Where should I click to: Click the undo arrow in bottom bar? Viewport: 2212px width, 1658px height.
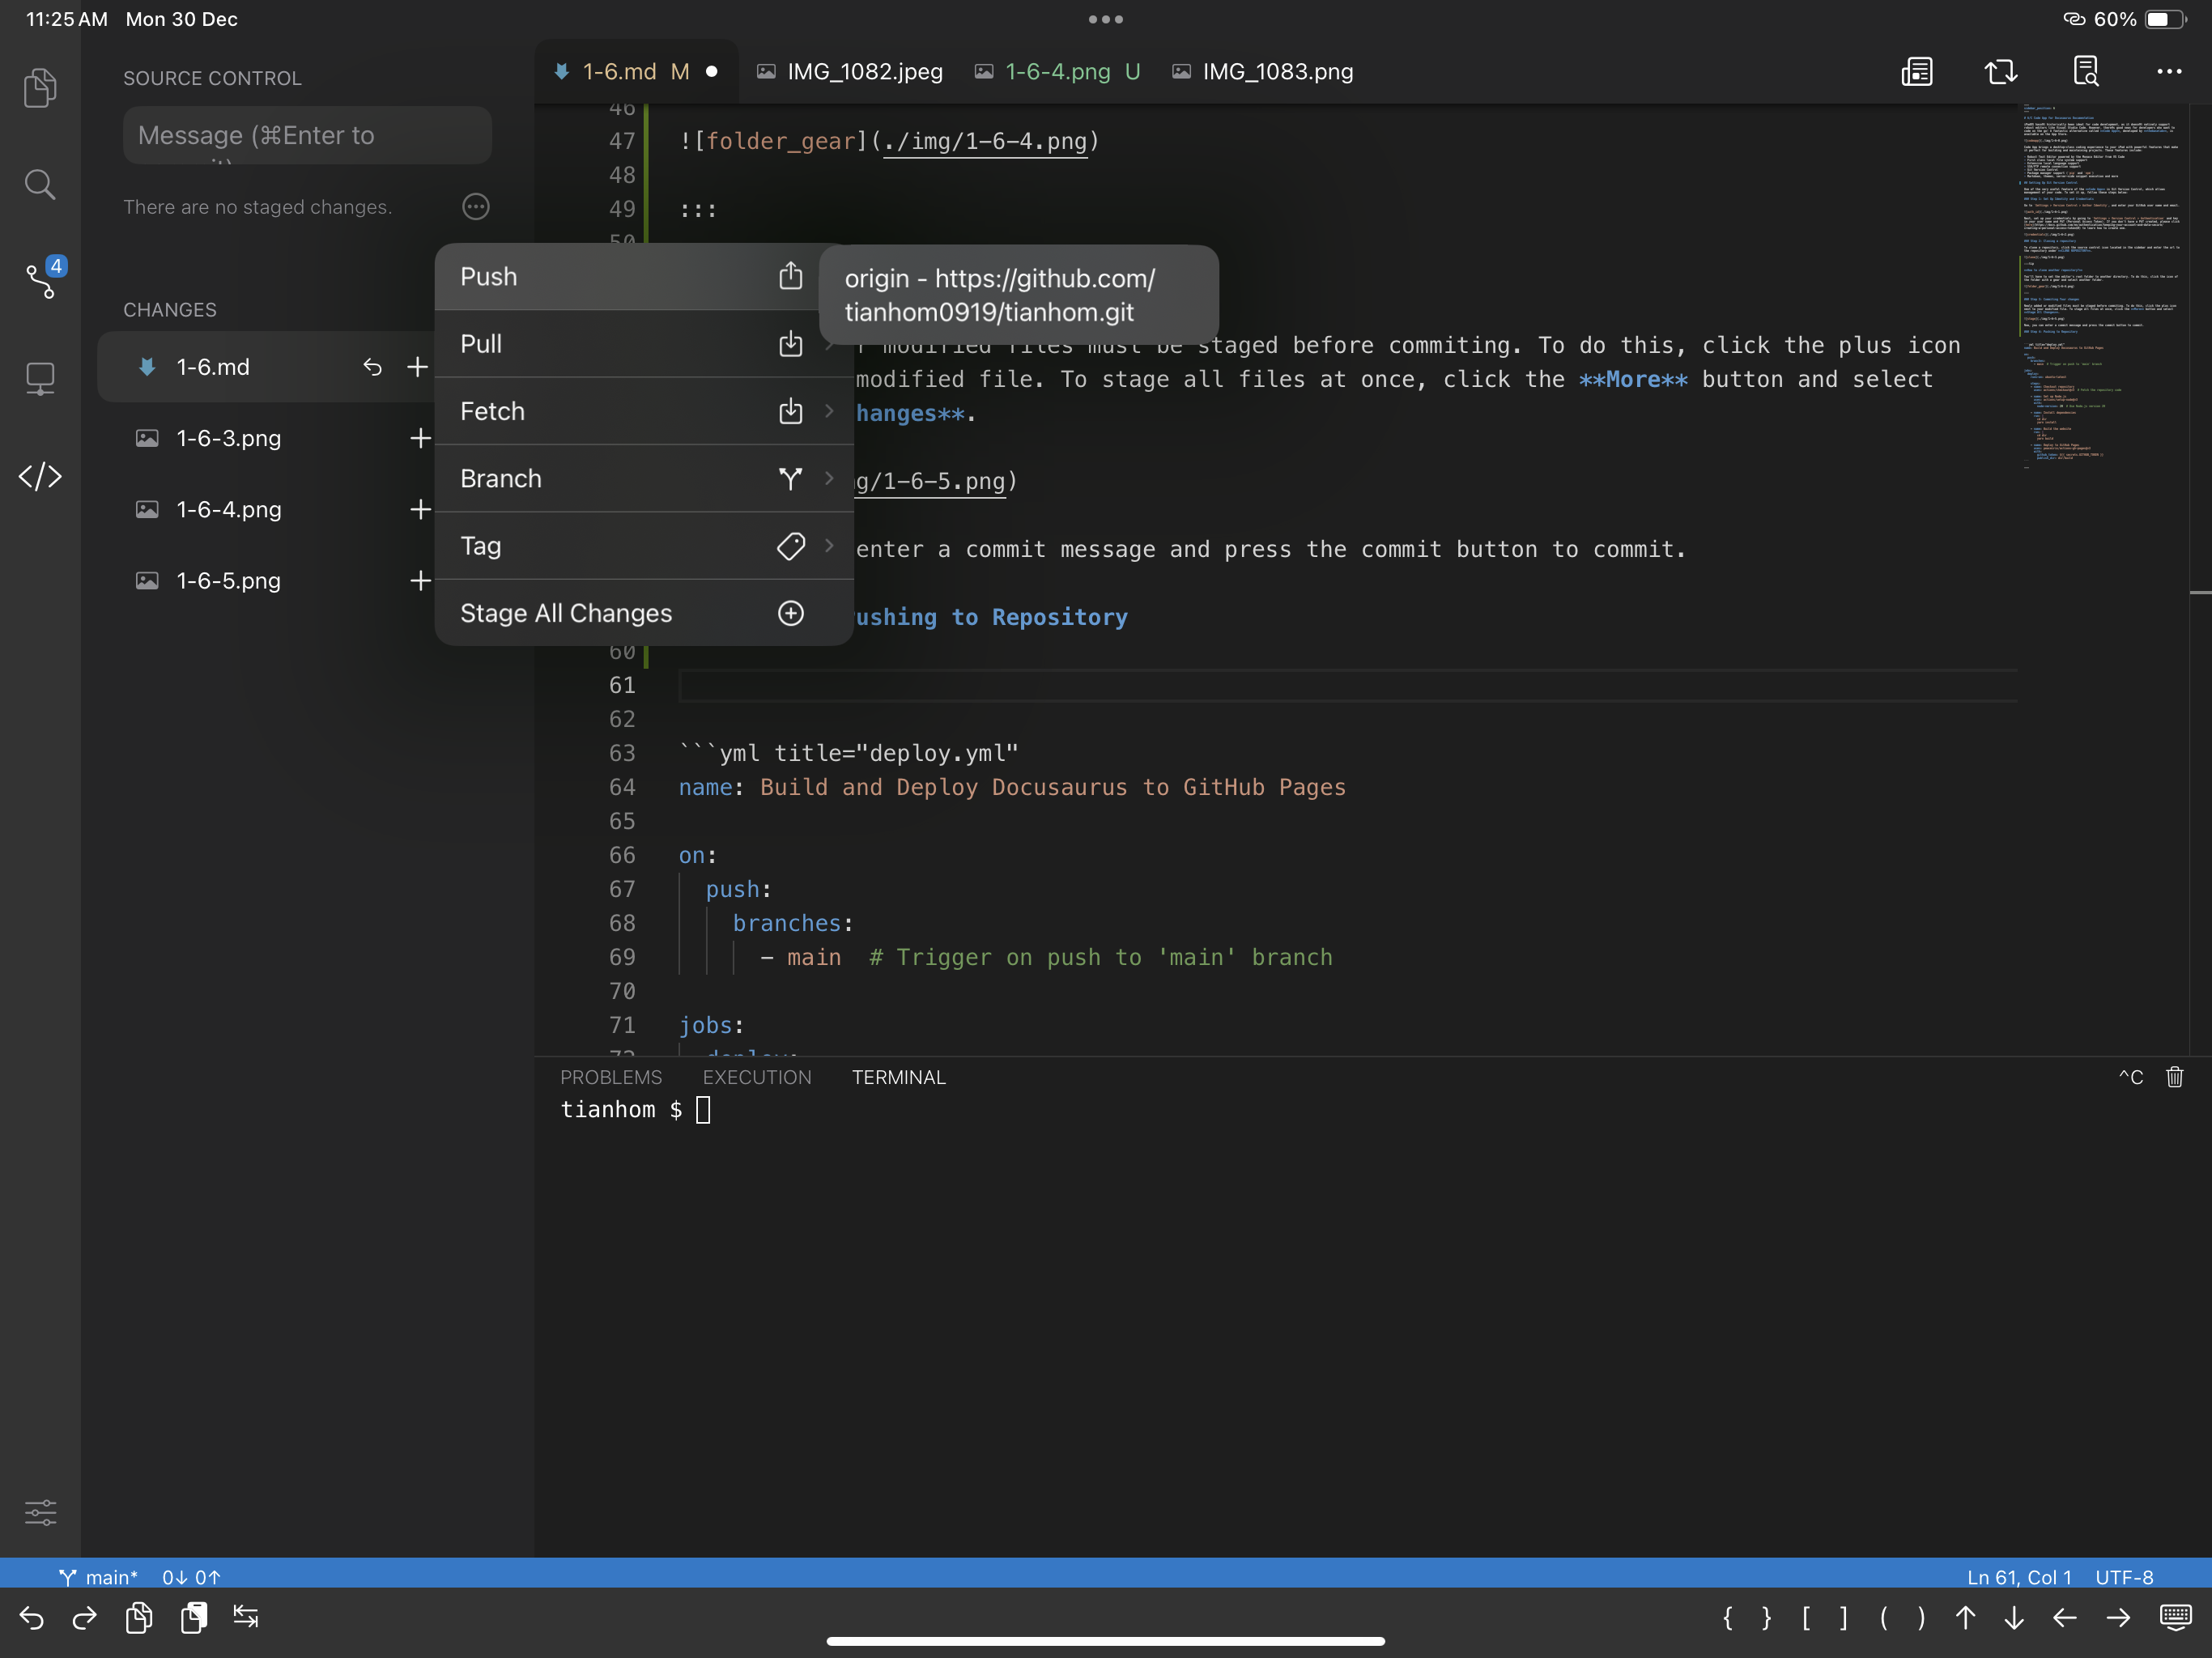(32, 1618)
